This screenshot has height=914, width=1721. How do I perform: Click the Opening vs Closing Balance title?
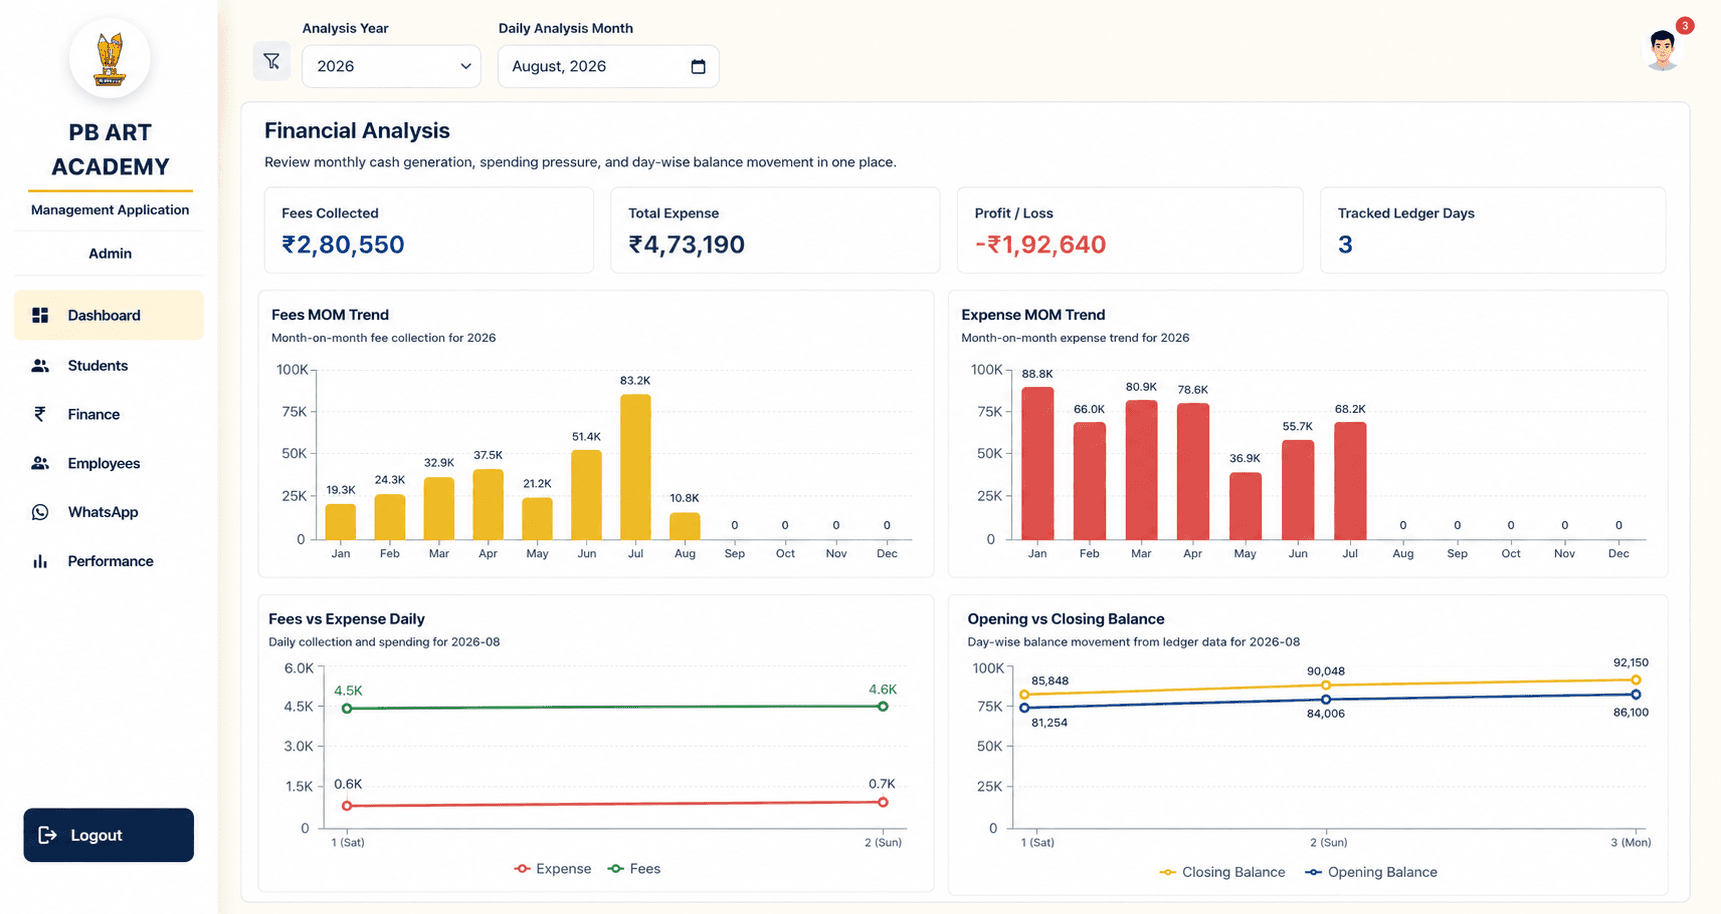1066,619
